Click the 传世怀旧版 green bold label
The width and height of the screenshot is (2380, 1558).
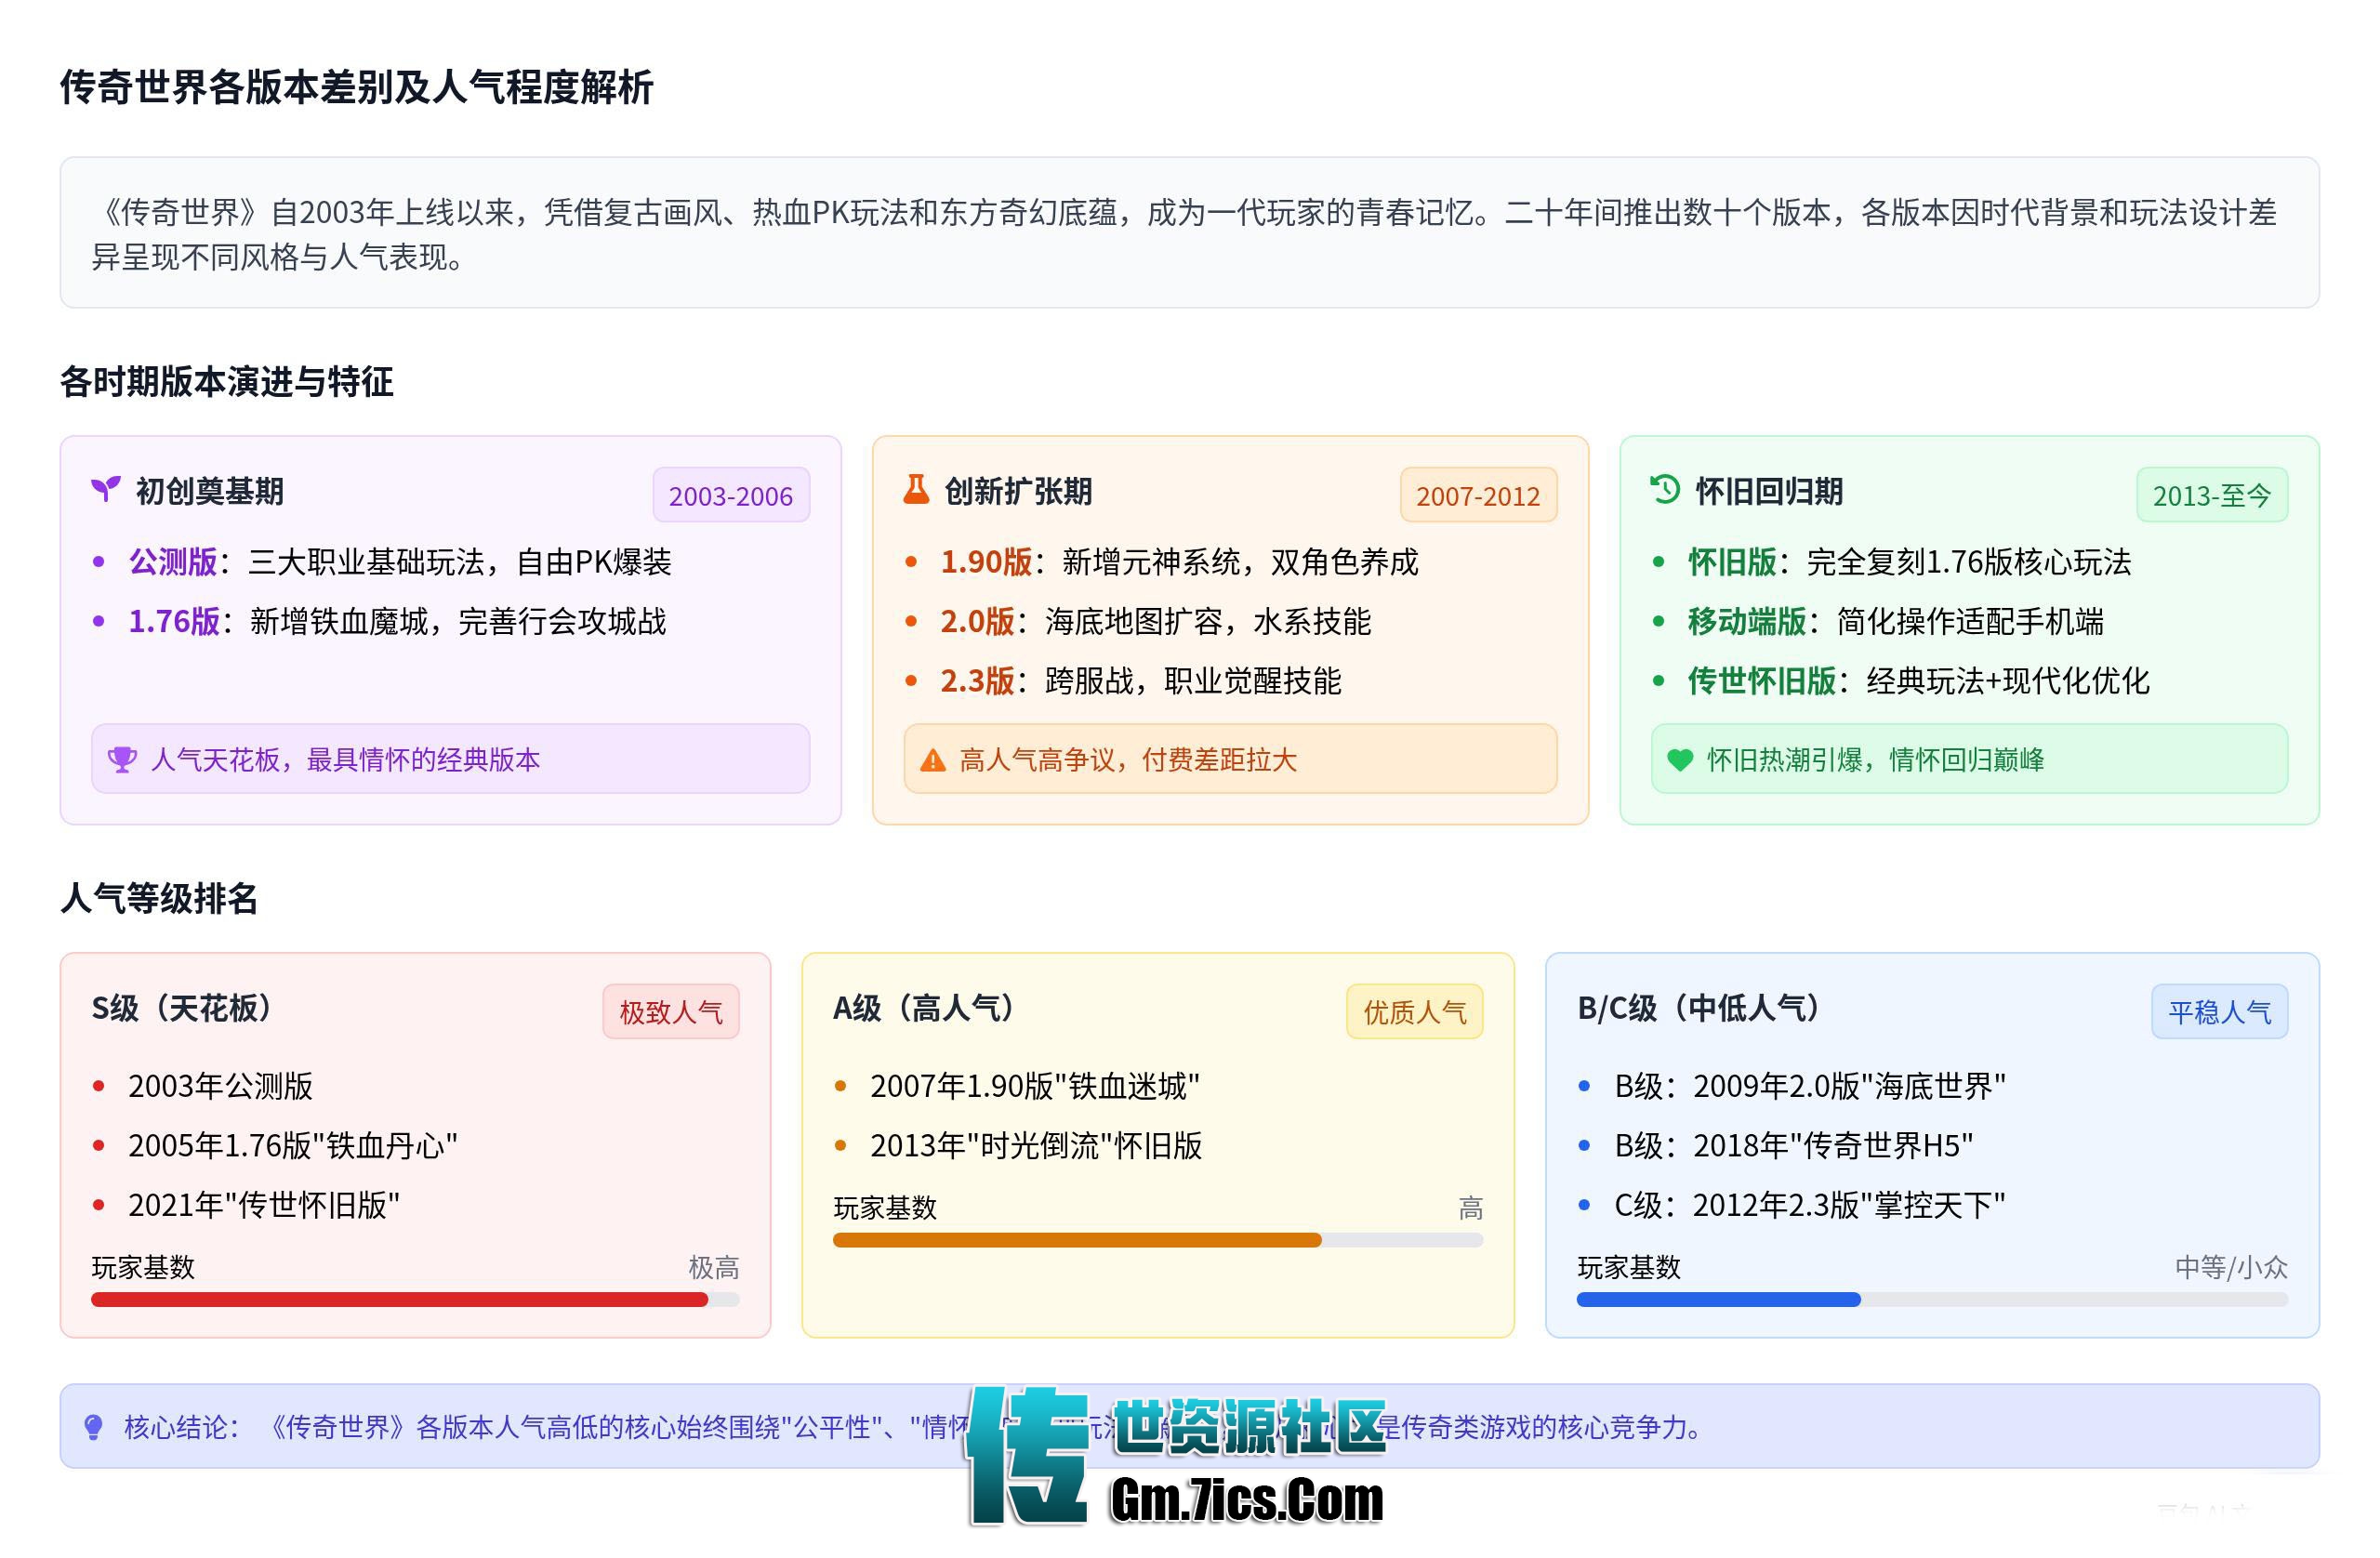pyautogui.click(x=1761, y=682)
